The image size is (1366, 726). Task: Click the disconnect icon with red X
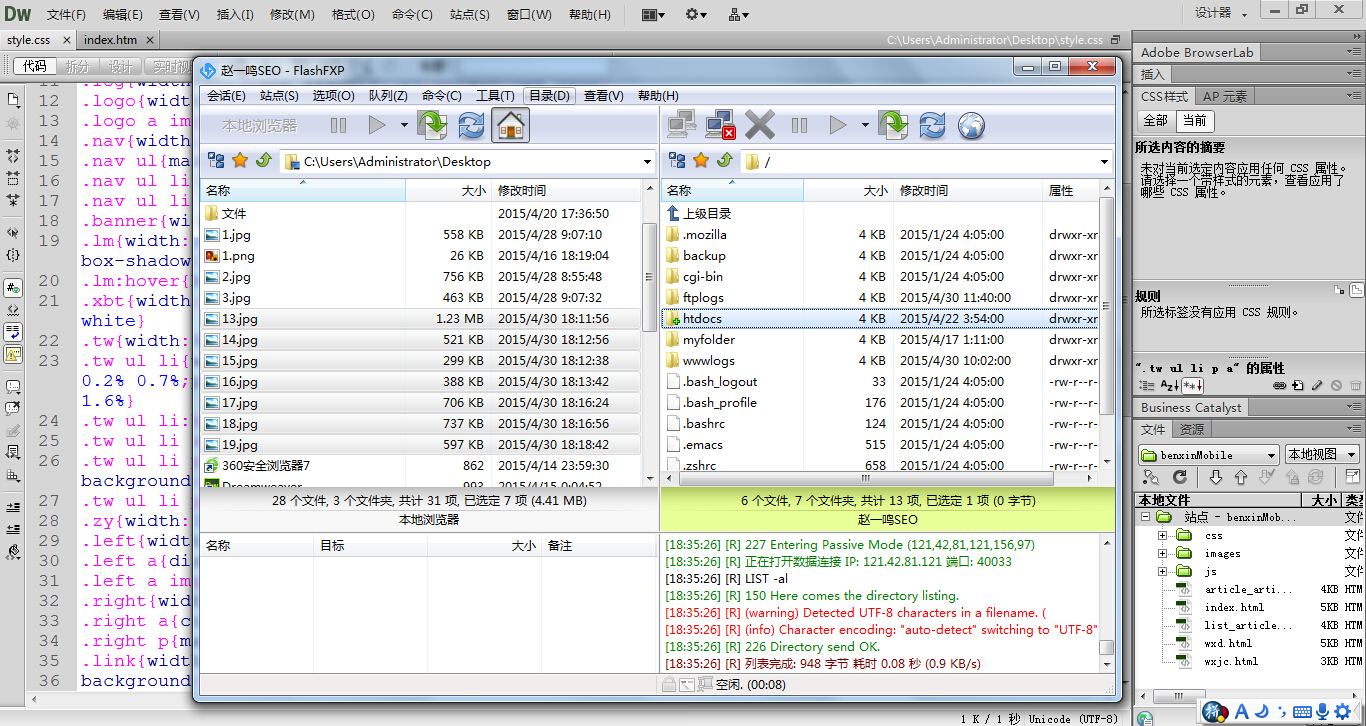(x=720, y=126)
